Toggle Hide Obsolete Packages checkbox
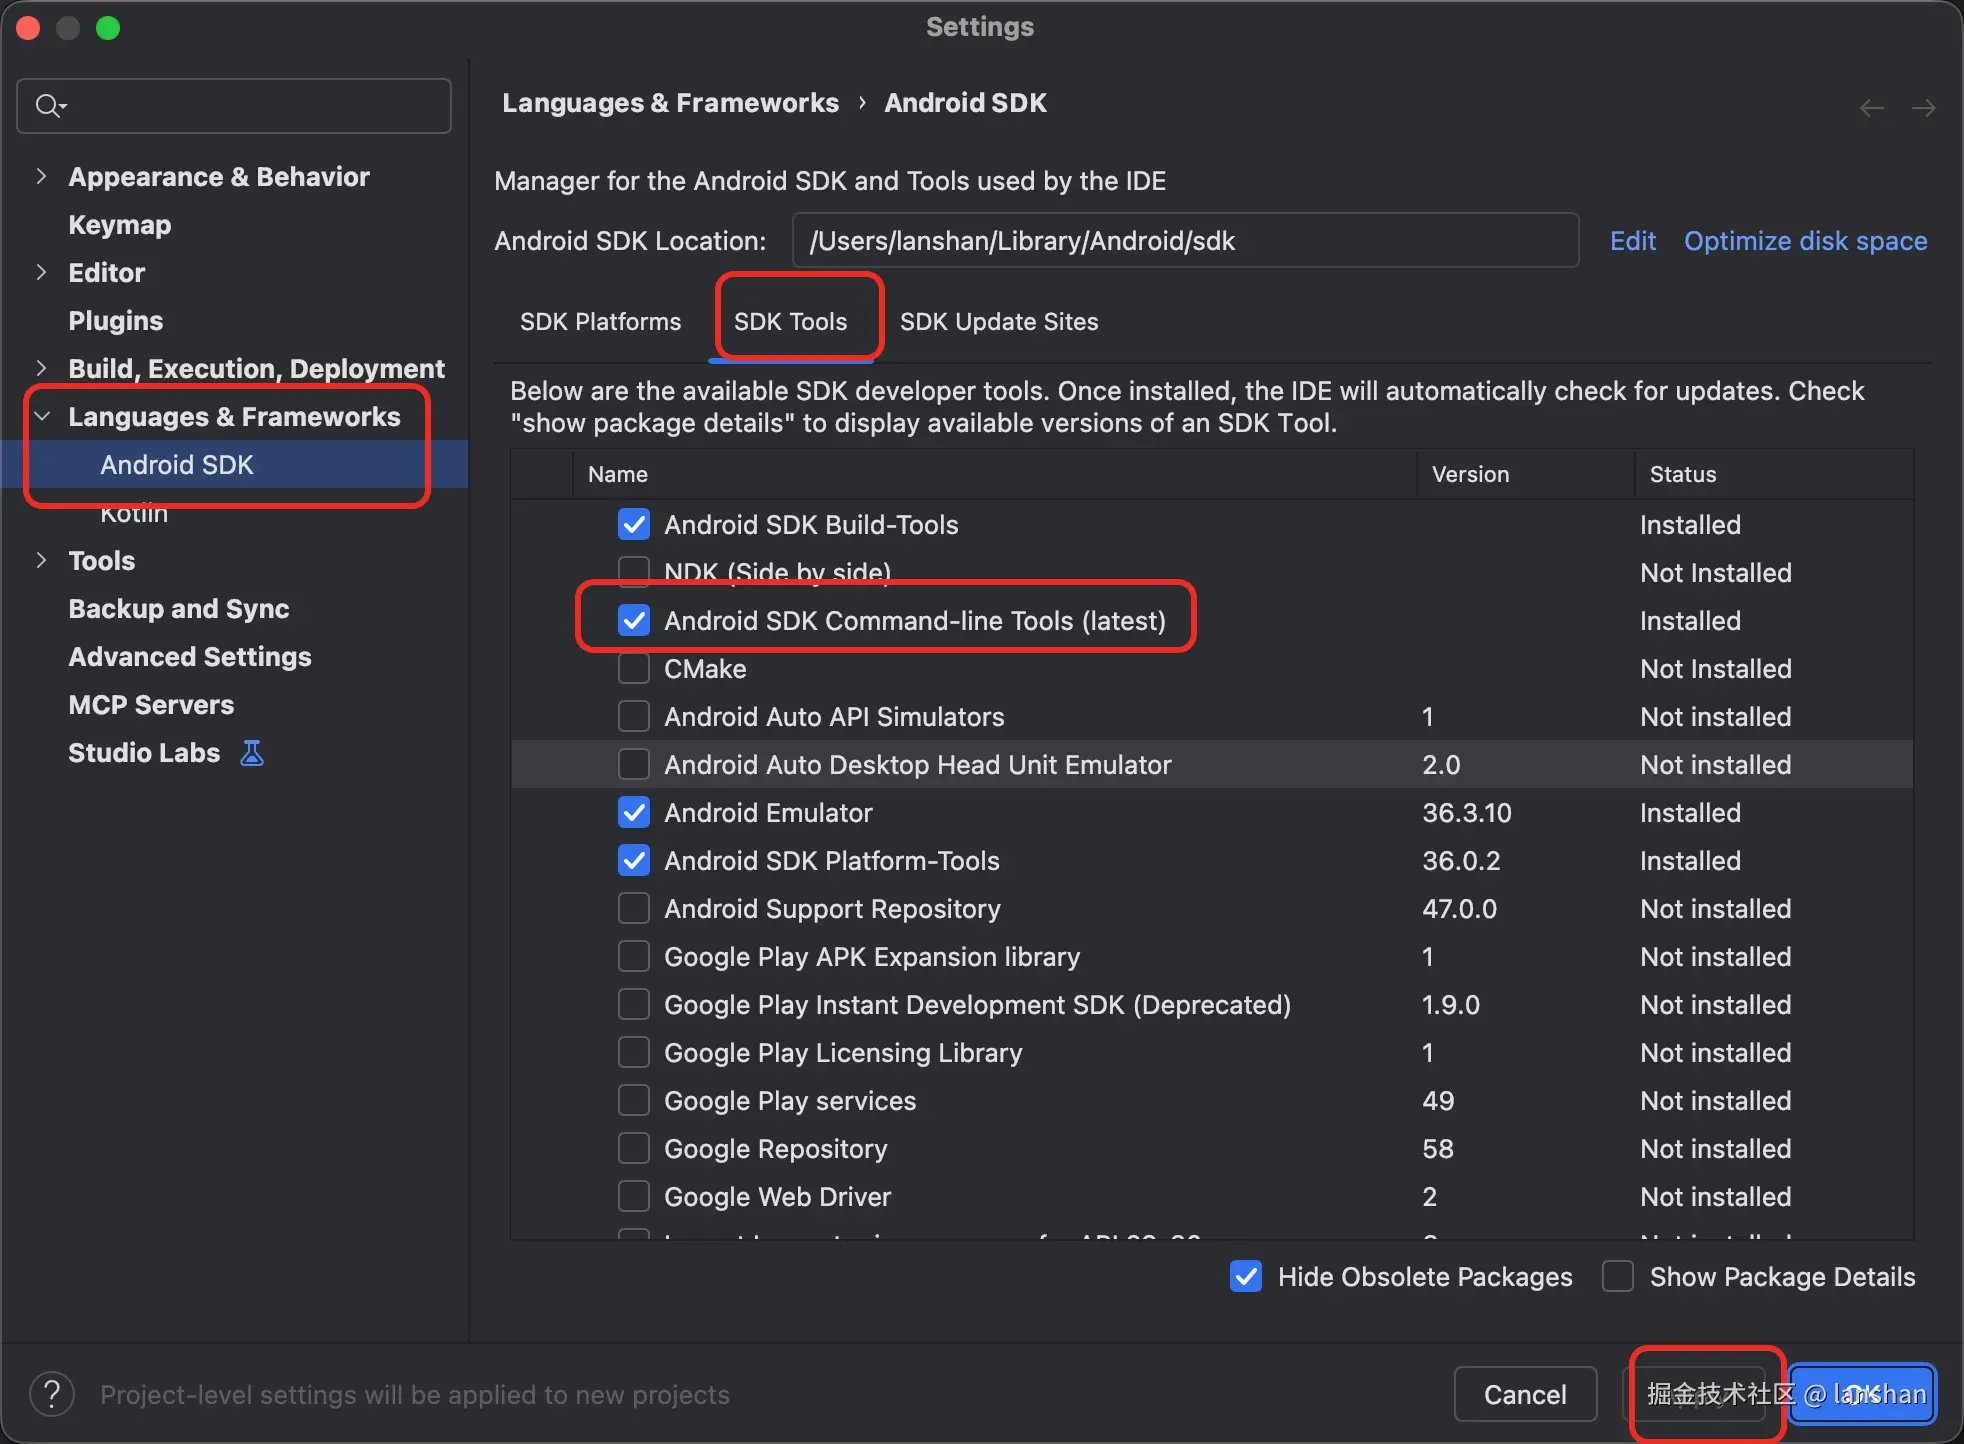Image resolution: width=1964 pixels, height=1444 pixels. [1245, 1277]
